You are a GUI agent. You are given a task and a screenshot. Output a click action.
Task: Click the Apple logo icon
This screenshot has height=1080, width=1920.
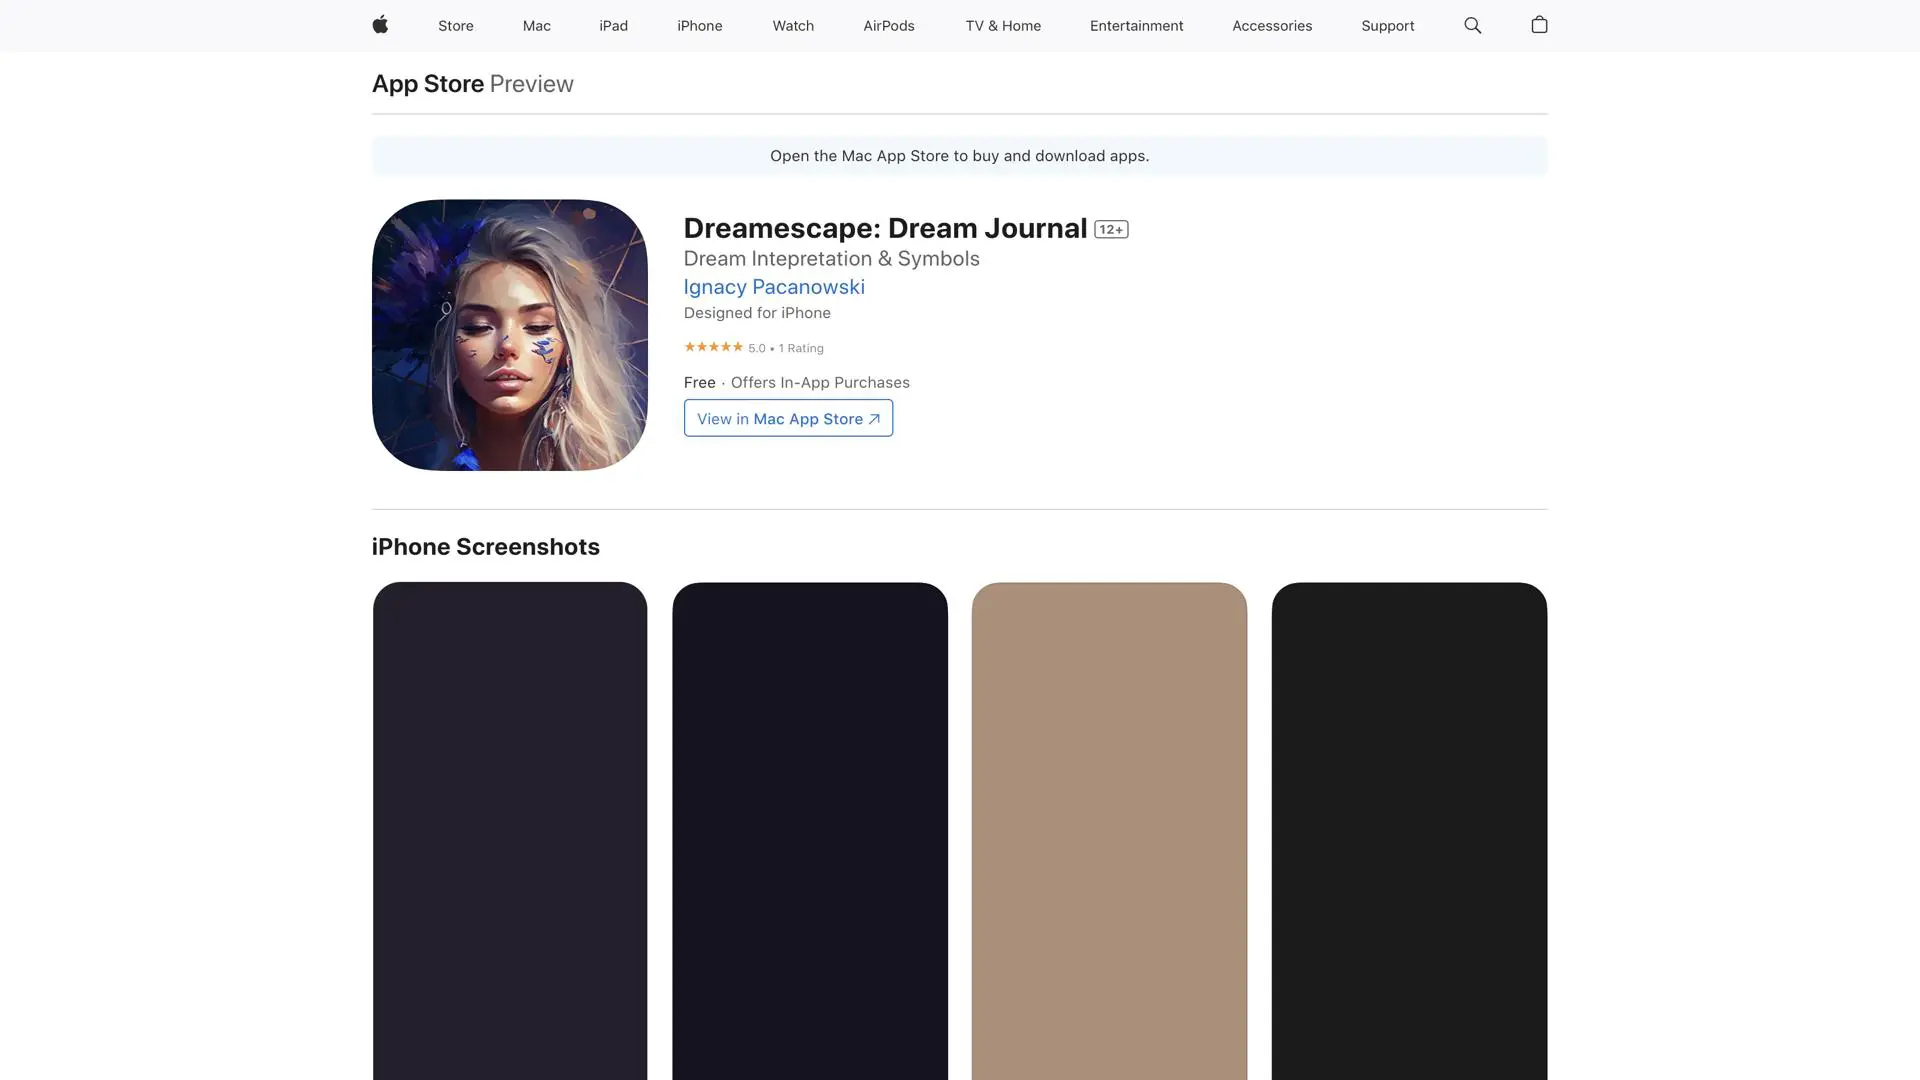(x=380, y=25)
